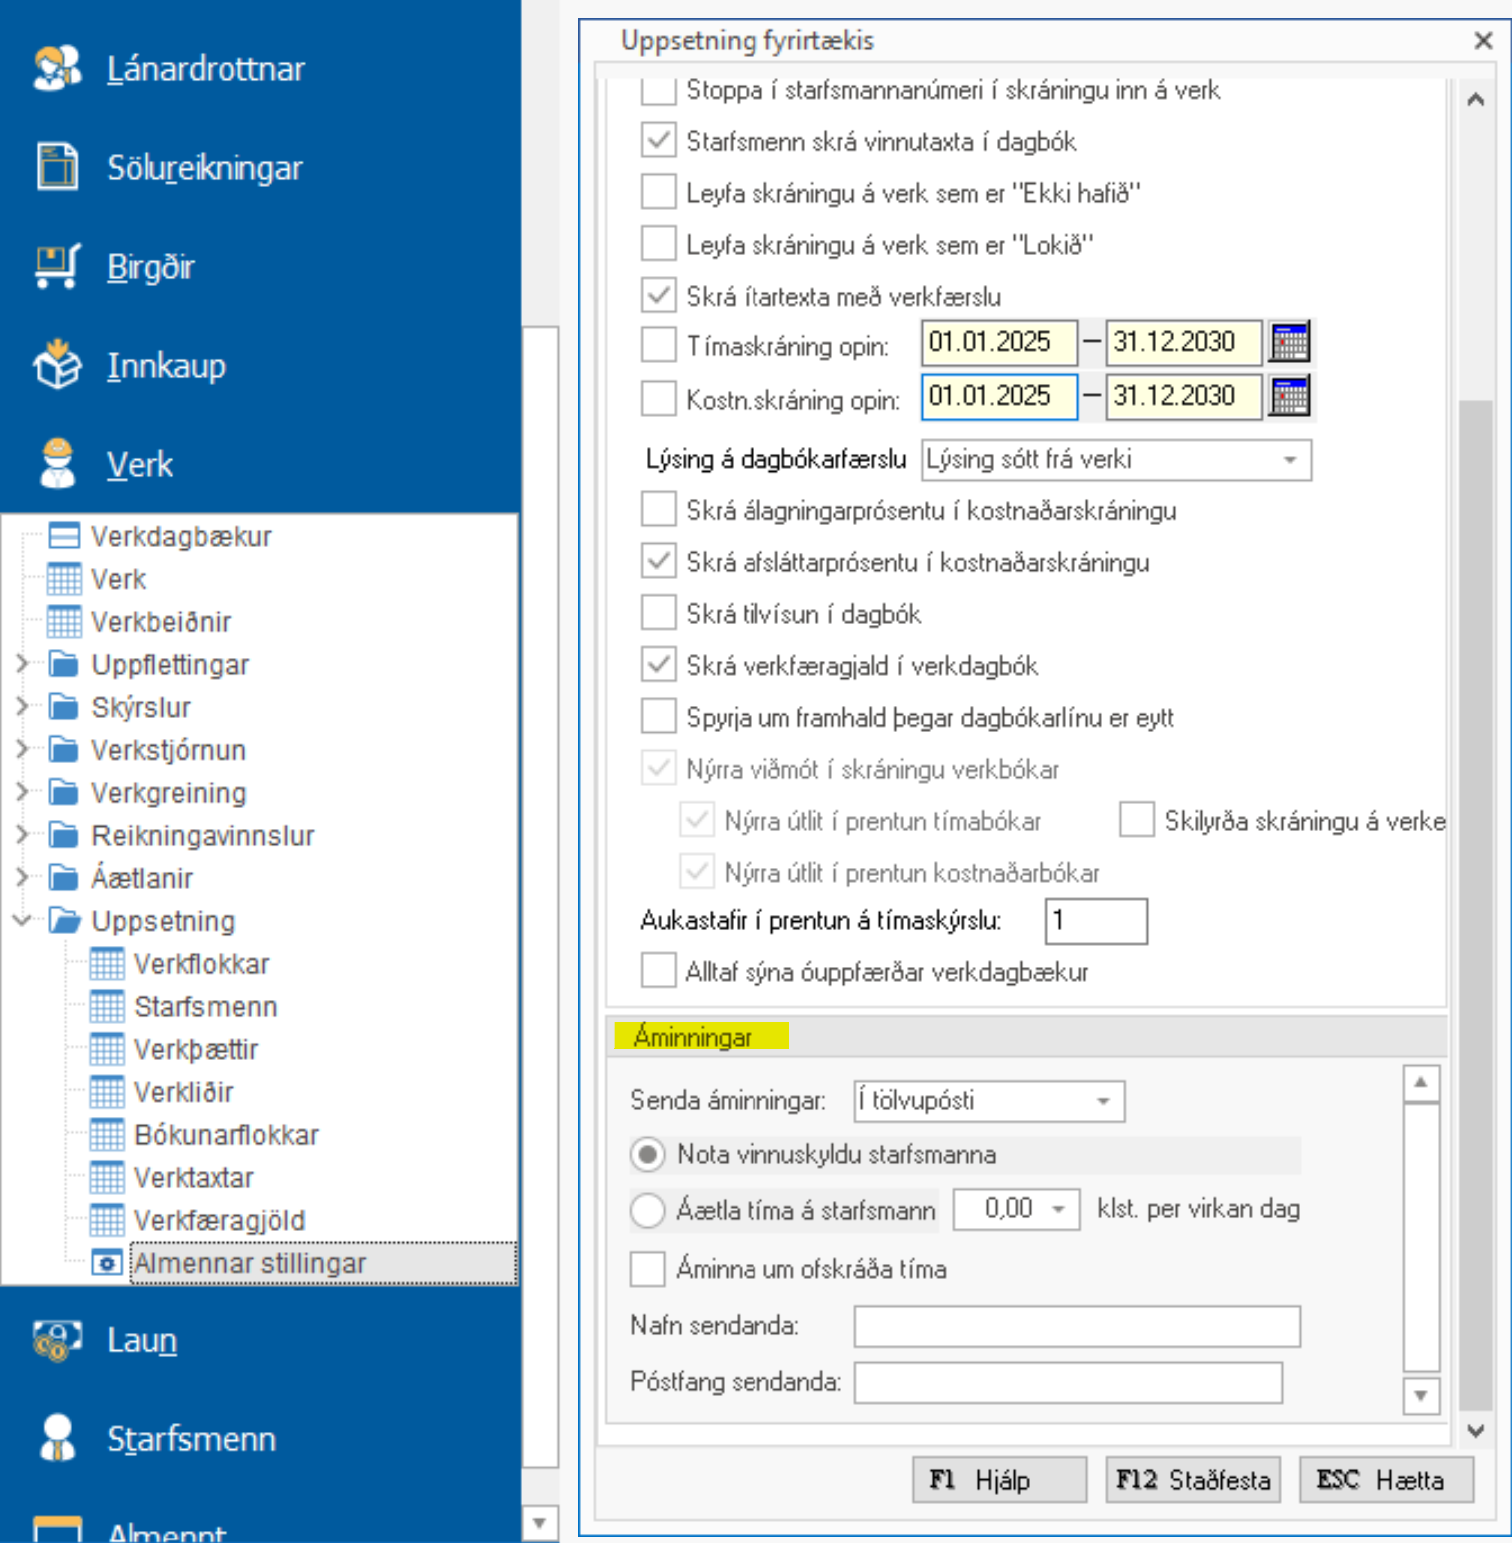Select Áætla tíma á starfsmann radio option
This screenshot has width=1512, height=1543.
pos(648,1210)
